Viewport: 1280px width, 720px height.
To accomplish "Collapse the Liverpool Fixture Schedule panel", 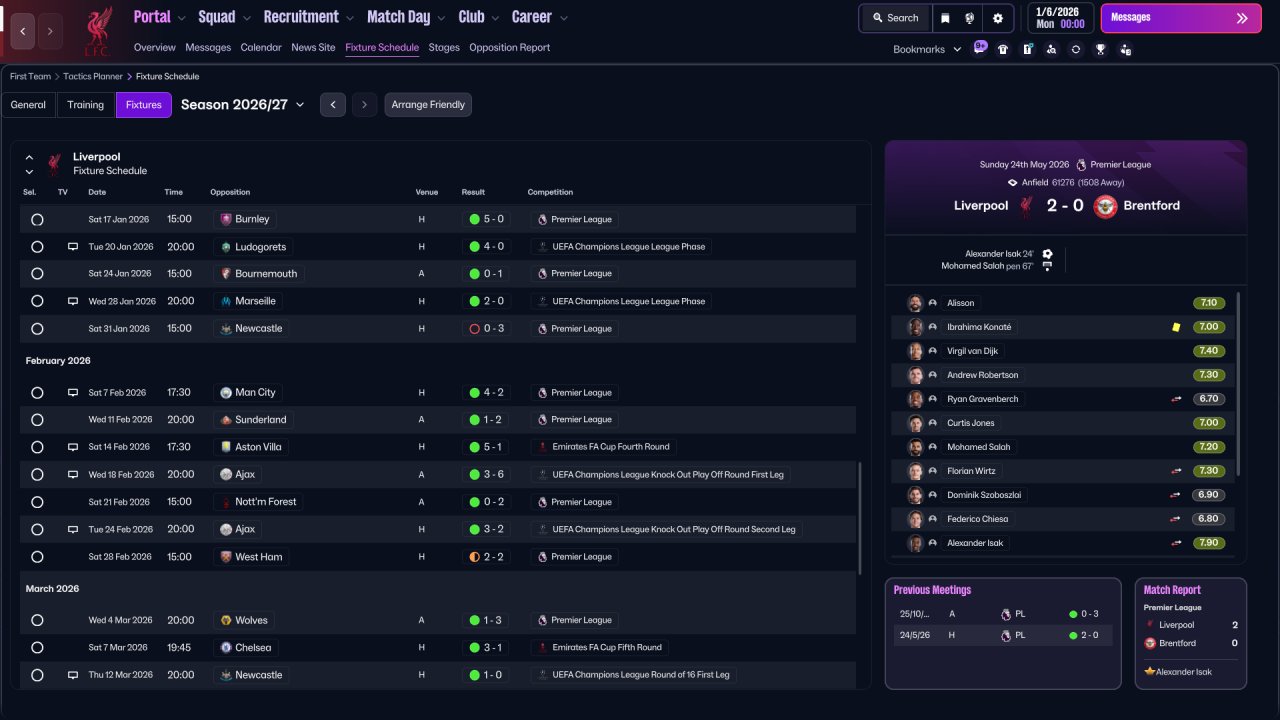I will [x=29, y=158].
